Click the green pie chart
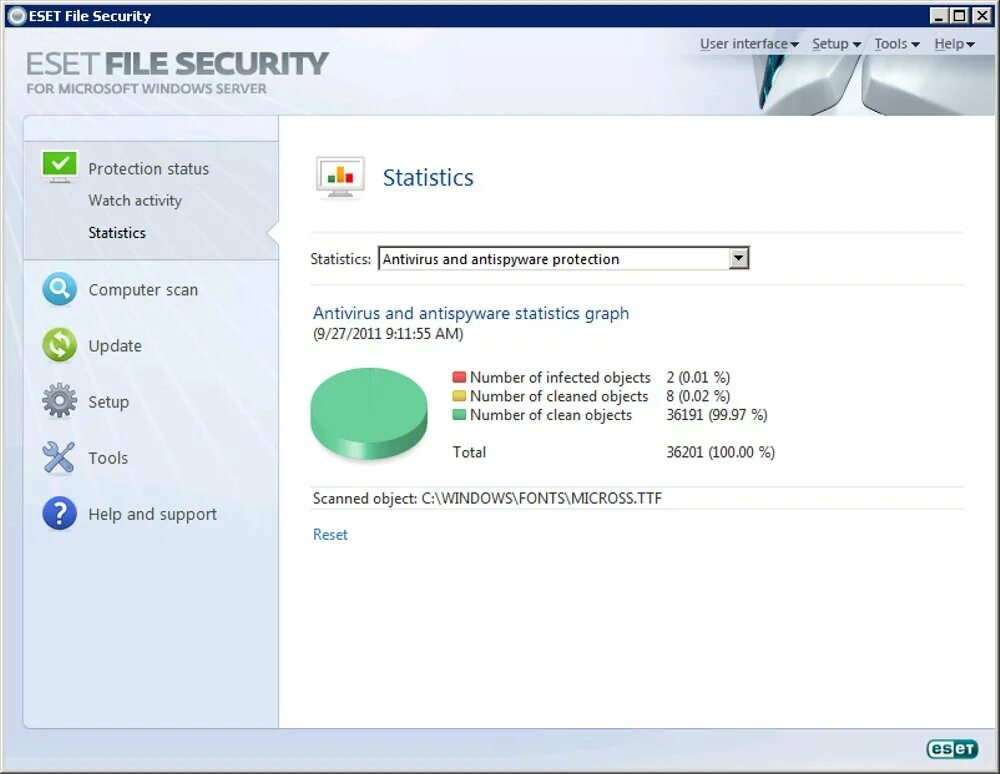1000x774 pixels. click(x=369, y=413)
